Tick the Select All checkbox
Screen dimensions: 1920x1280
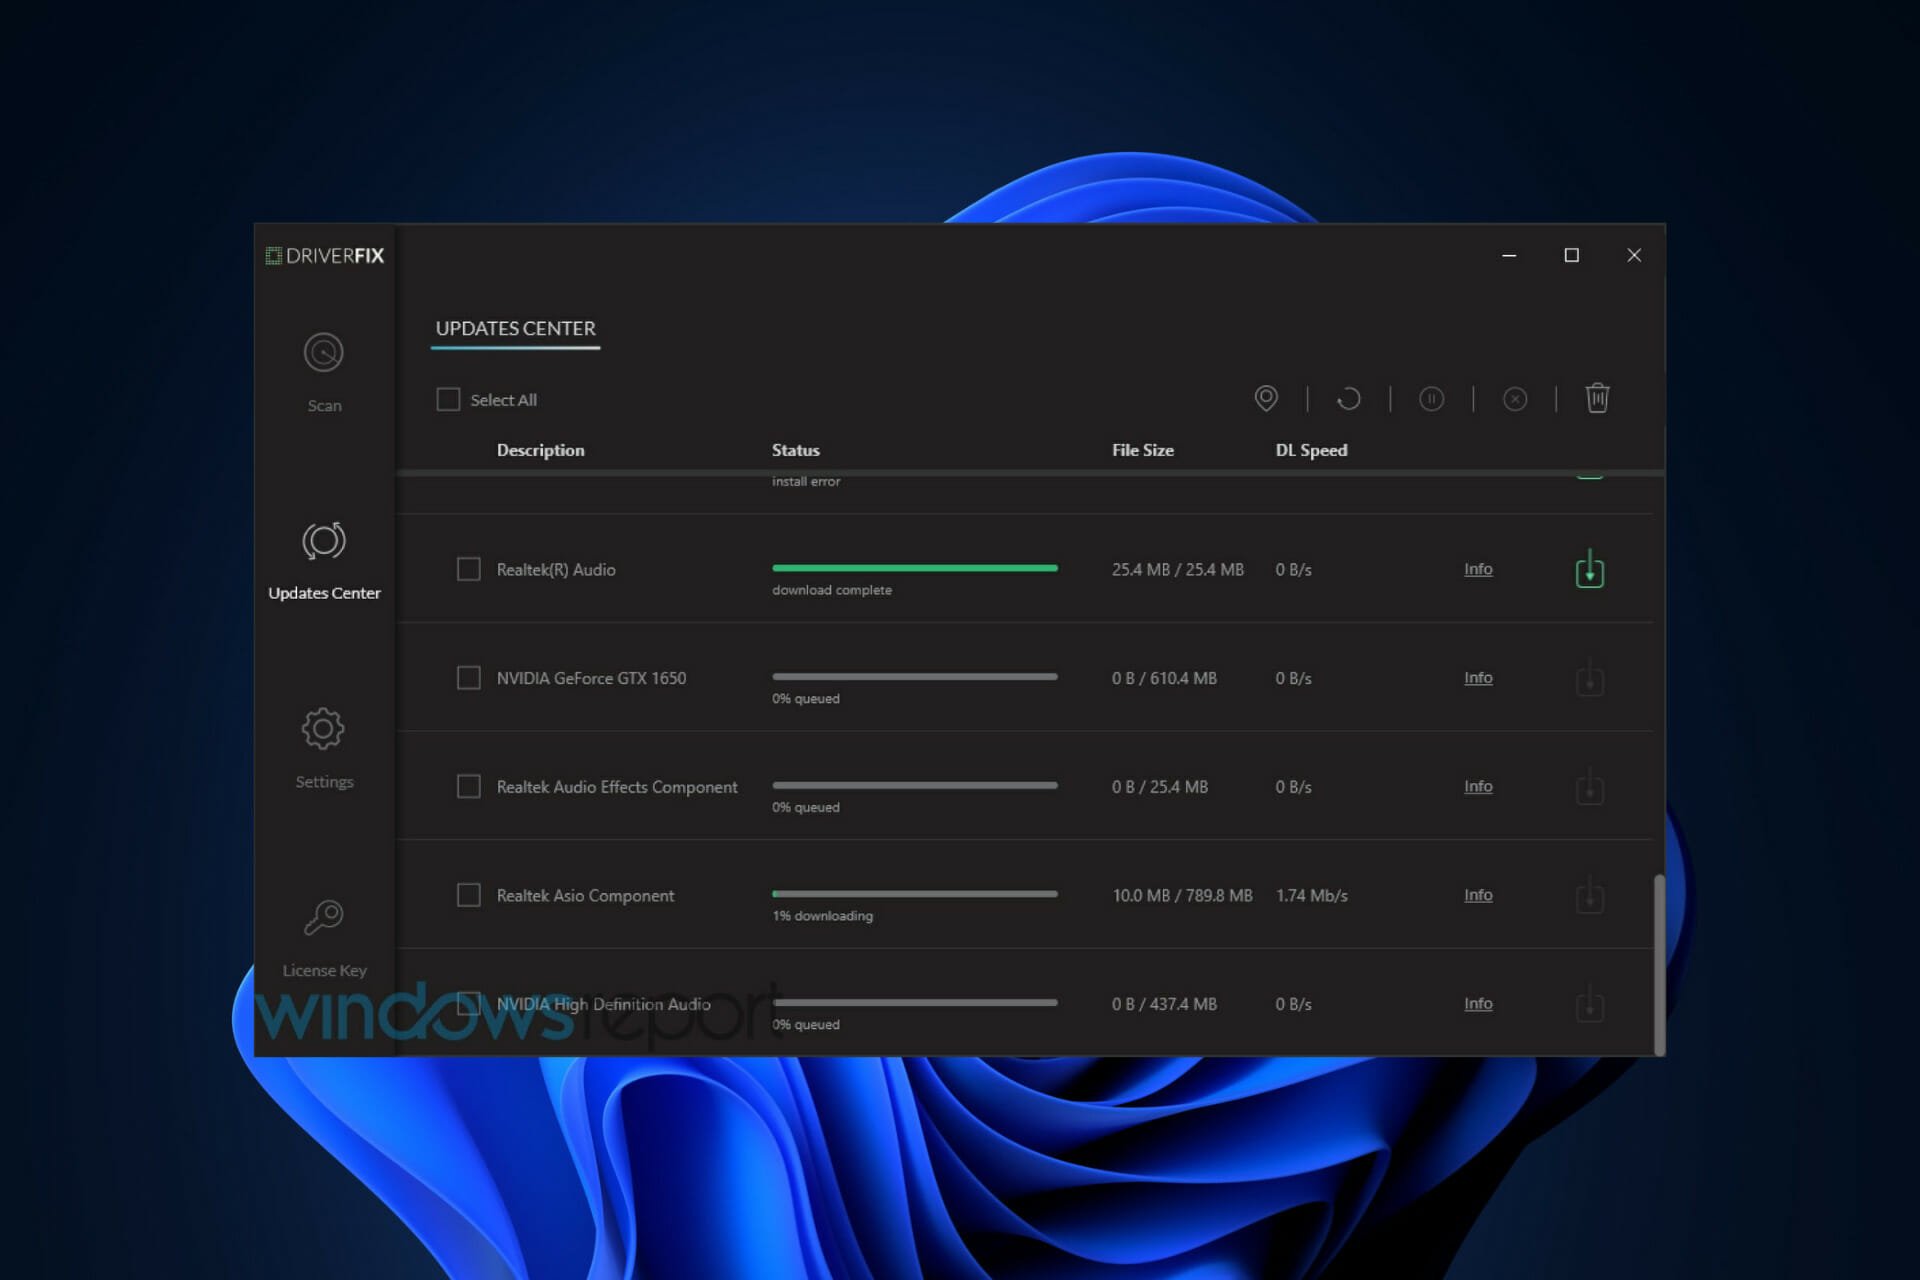448,399
